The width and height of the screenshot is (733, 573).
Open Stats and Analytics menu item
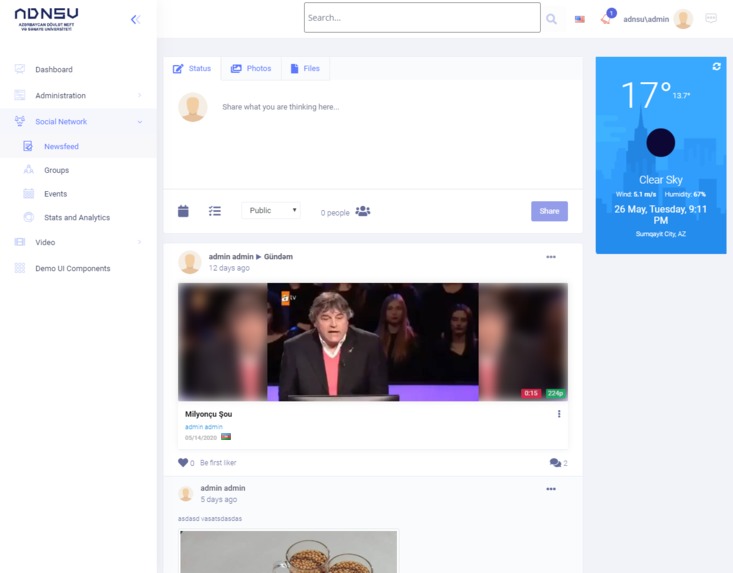[78, 217]
